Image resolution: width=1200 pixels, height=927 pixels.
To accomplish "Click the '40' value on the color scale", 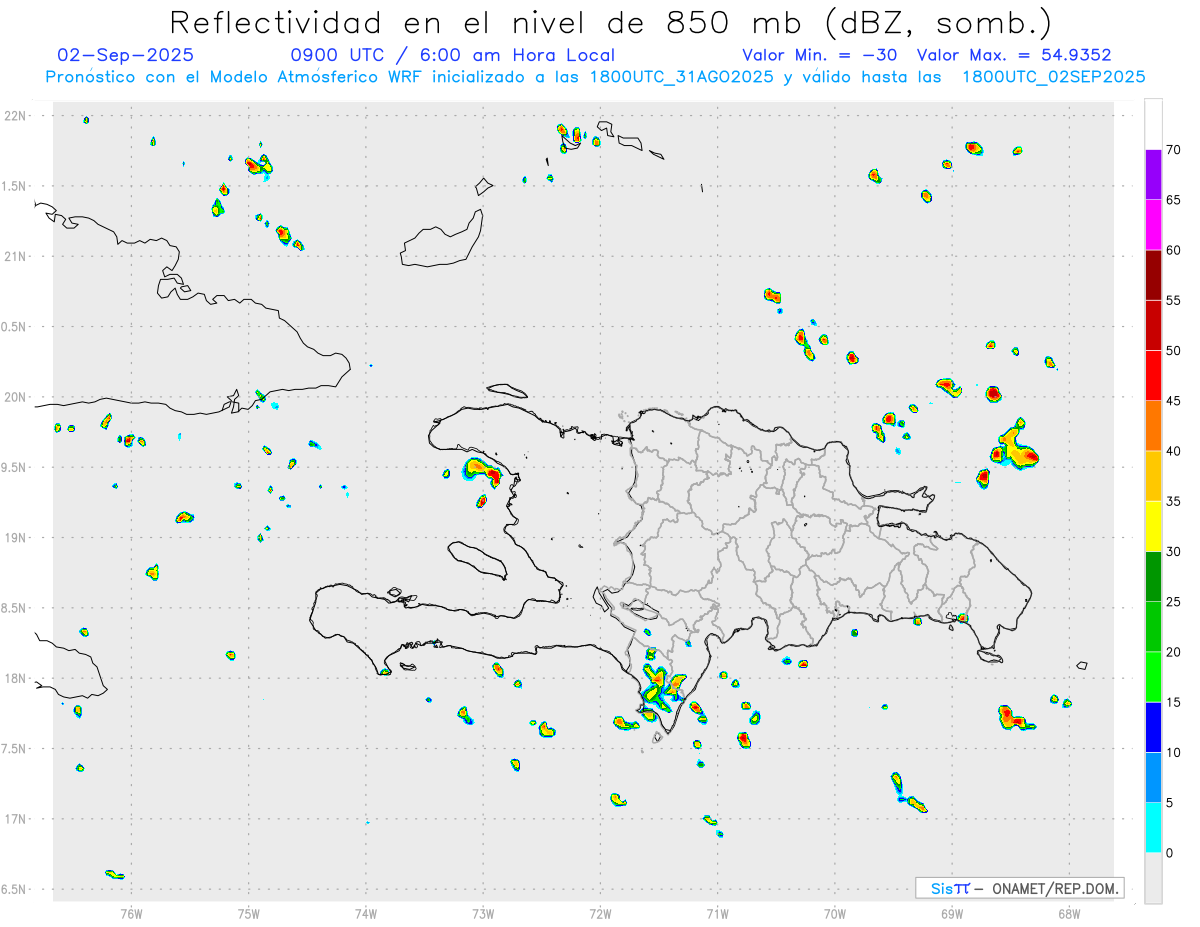I will click(x=1173, y=451).
